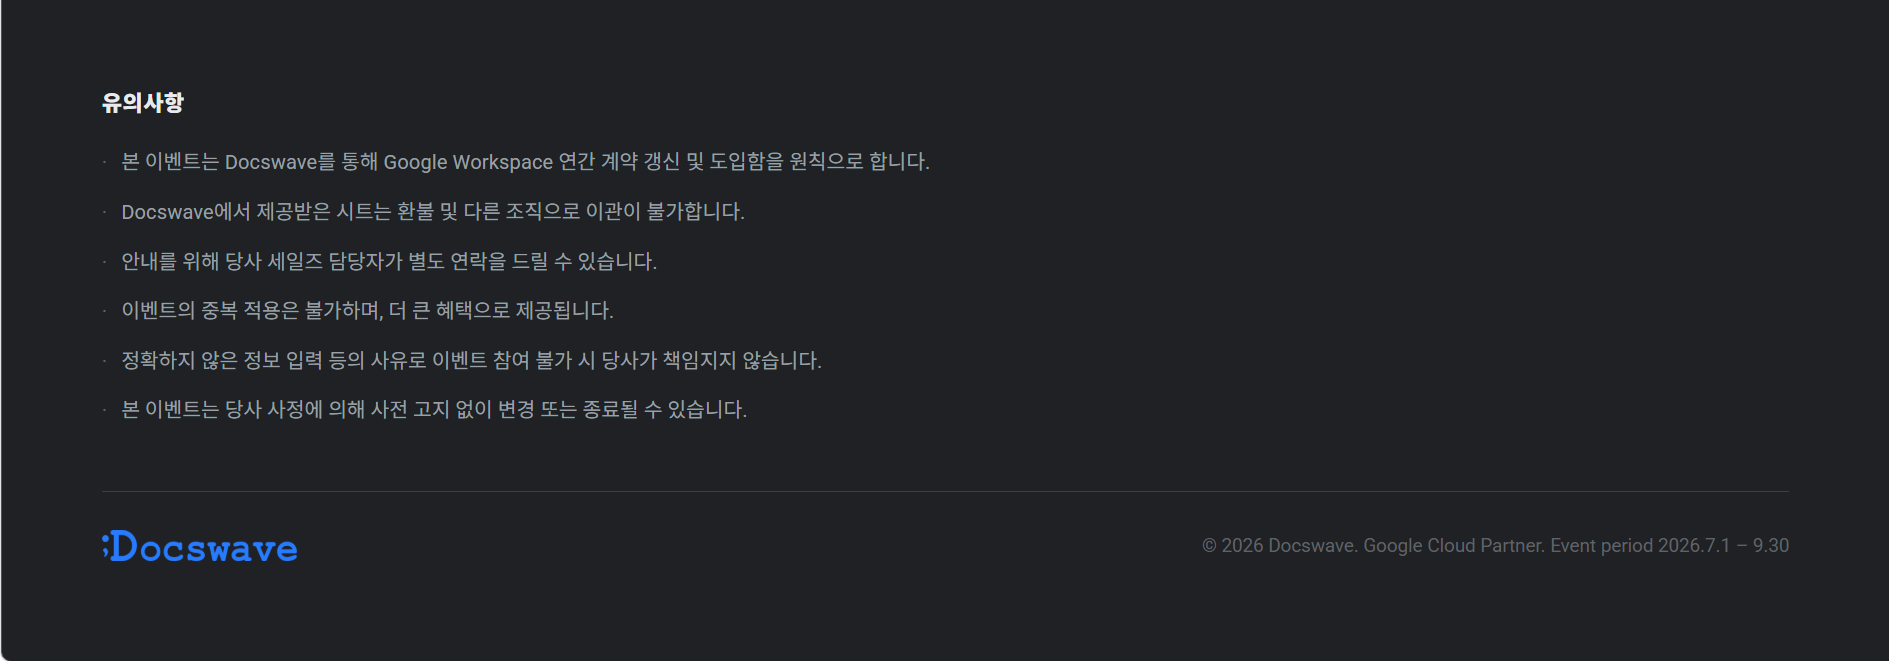Click 'Google Cloud Partner' in the footer text

pos(1455,546)
